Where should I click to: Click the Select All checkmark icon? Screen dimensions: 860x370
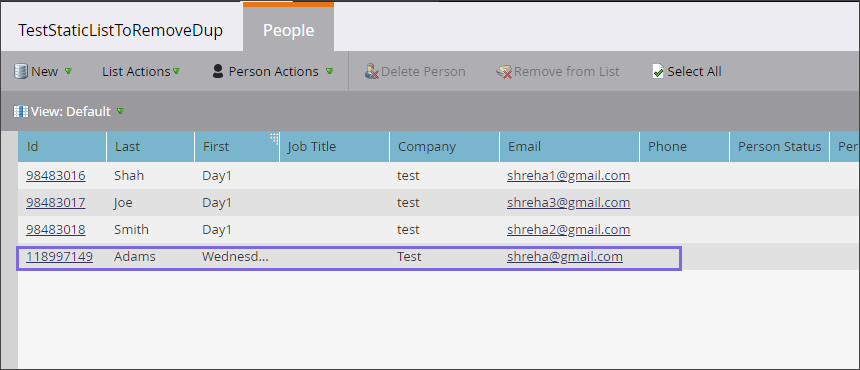coord(658,72)
